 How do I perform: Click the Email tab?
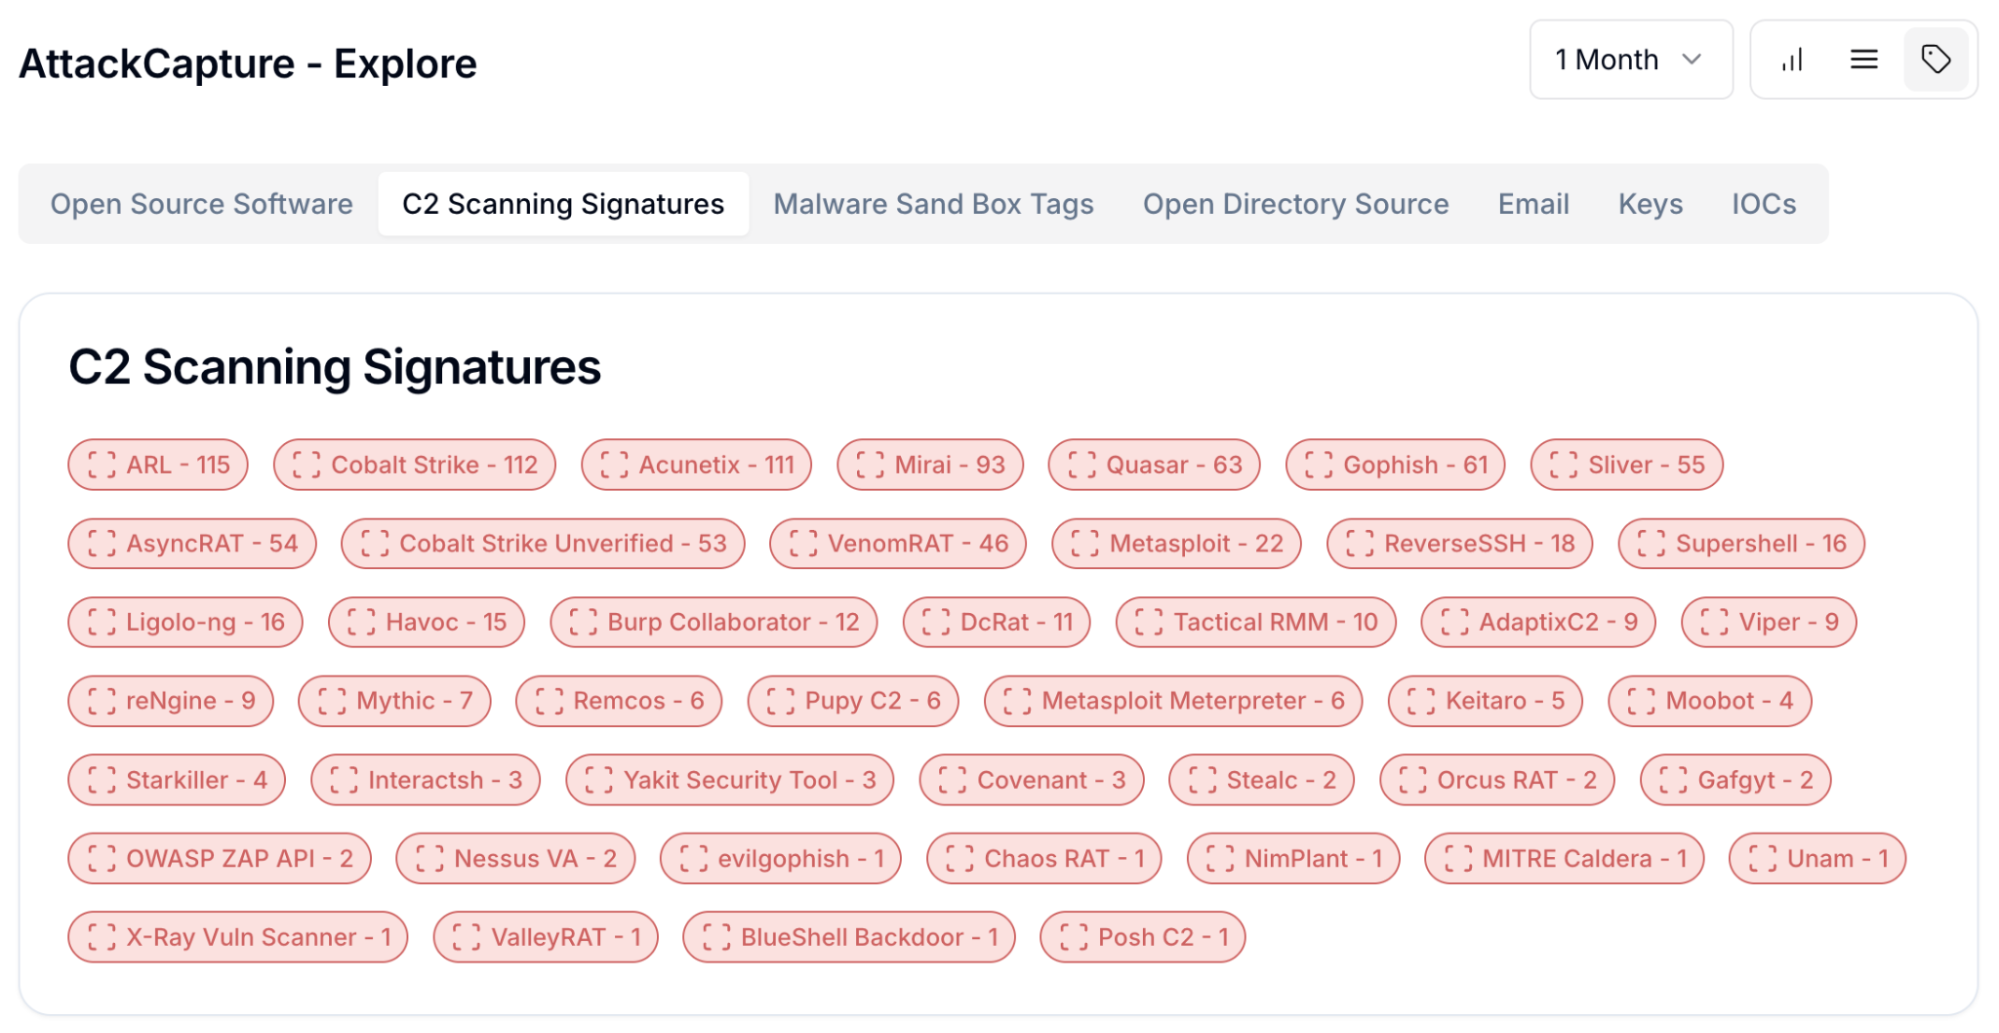(x=1533, y=204)
